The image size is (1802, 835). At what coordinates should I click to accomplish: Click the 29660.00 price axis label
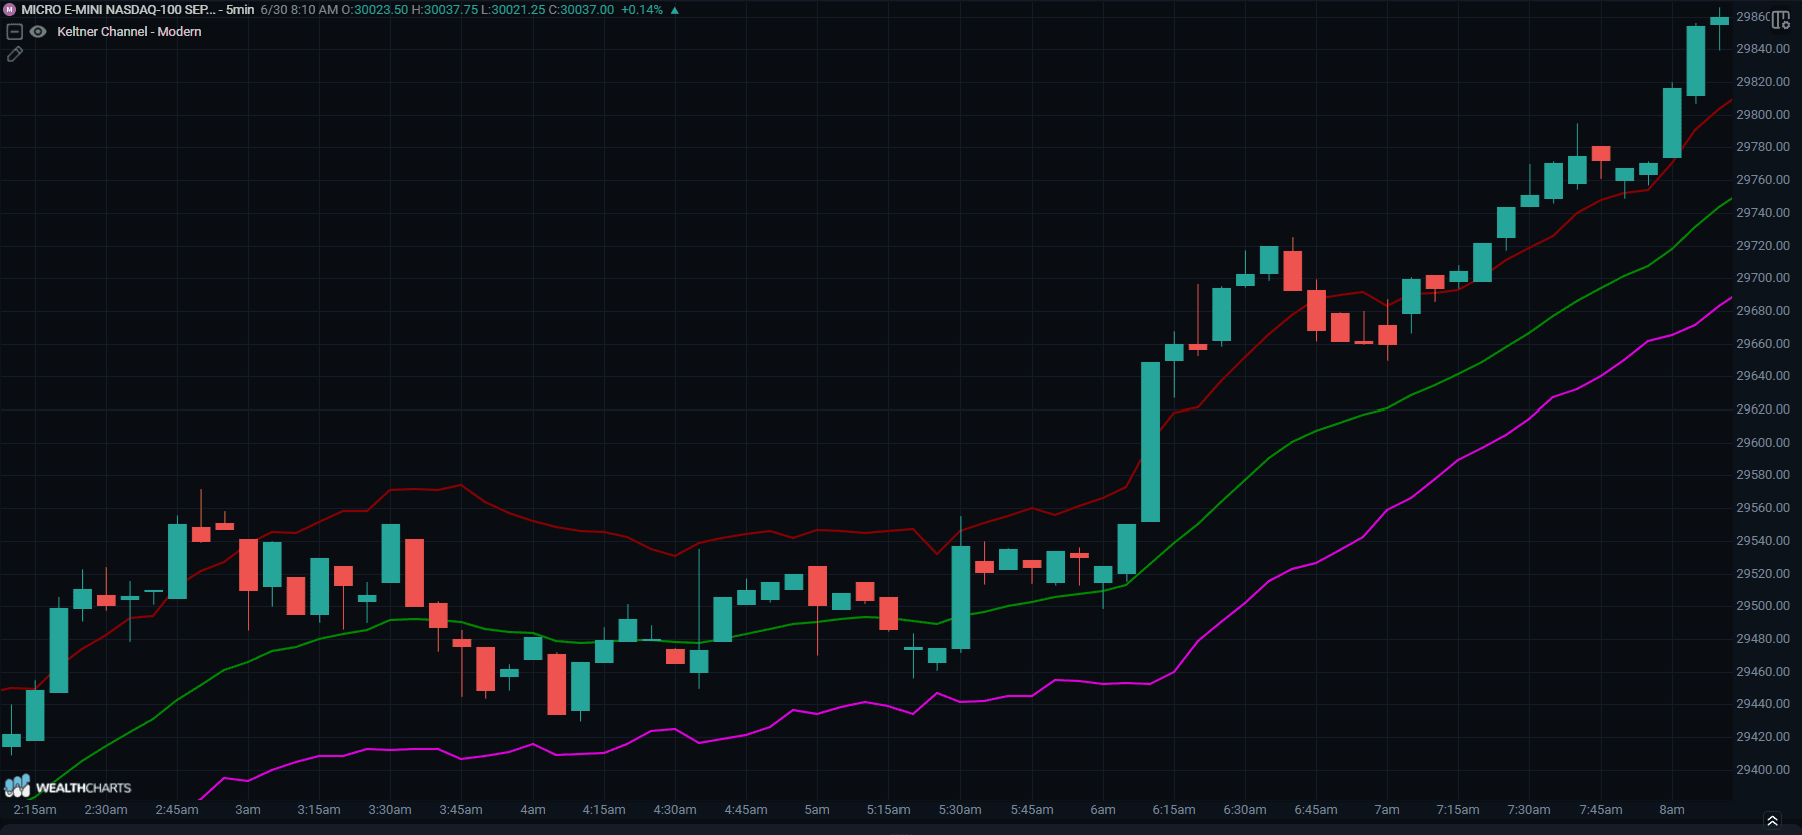click(1763, 344)
